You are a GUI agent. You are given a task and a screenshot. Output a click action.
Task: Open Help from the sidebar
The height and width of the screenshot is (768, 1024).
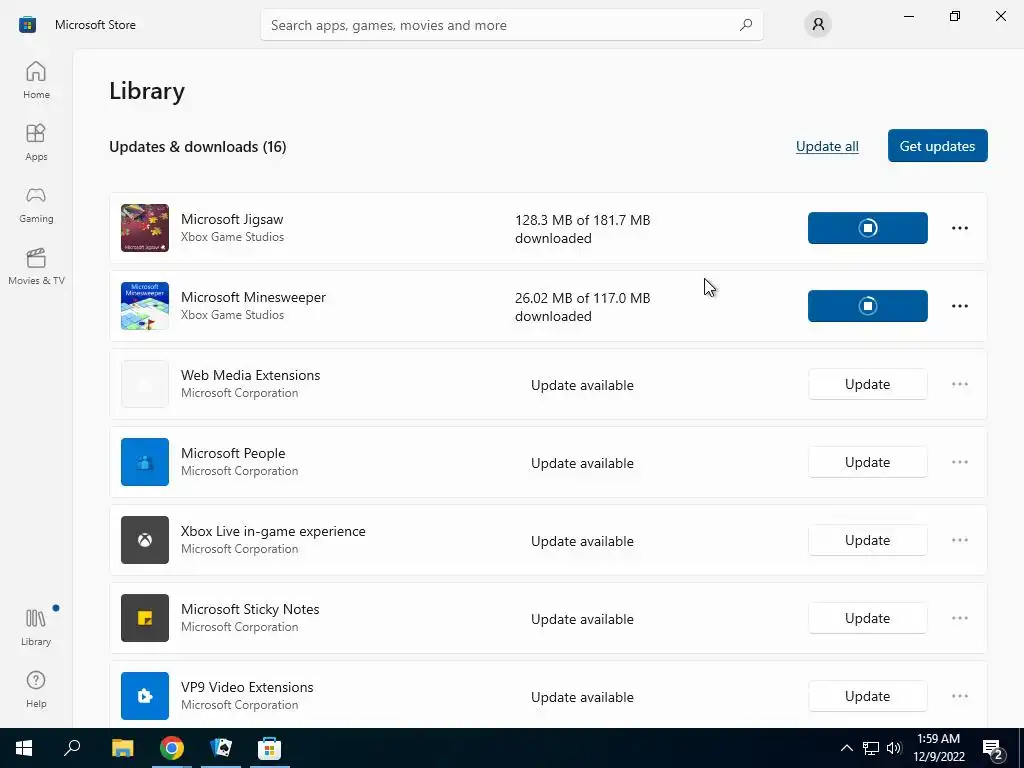click(x=36, y=689)
